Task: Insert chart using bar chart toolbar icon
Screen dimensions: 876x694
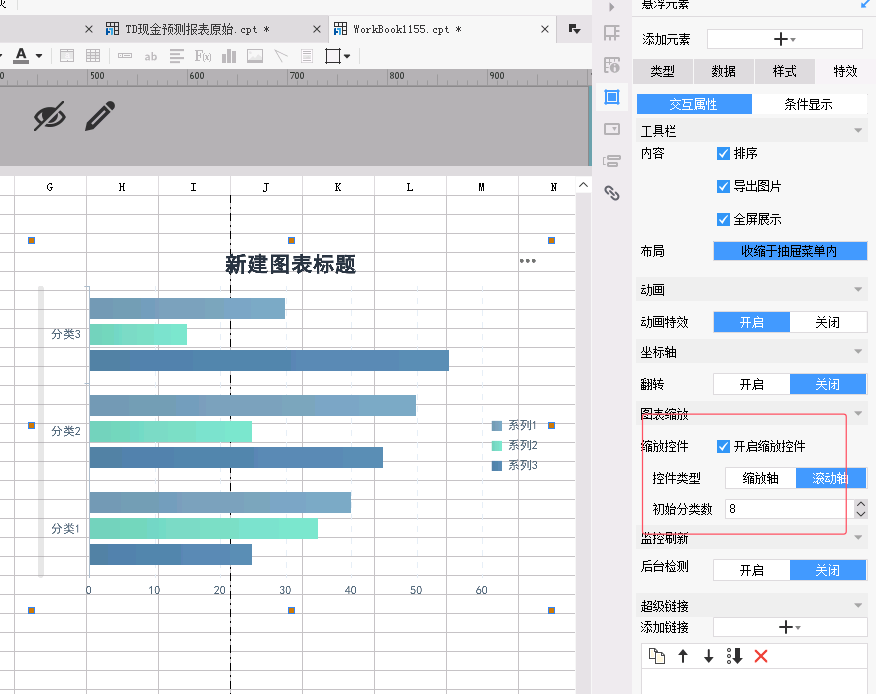Action: click(229, 56)
